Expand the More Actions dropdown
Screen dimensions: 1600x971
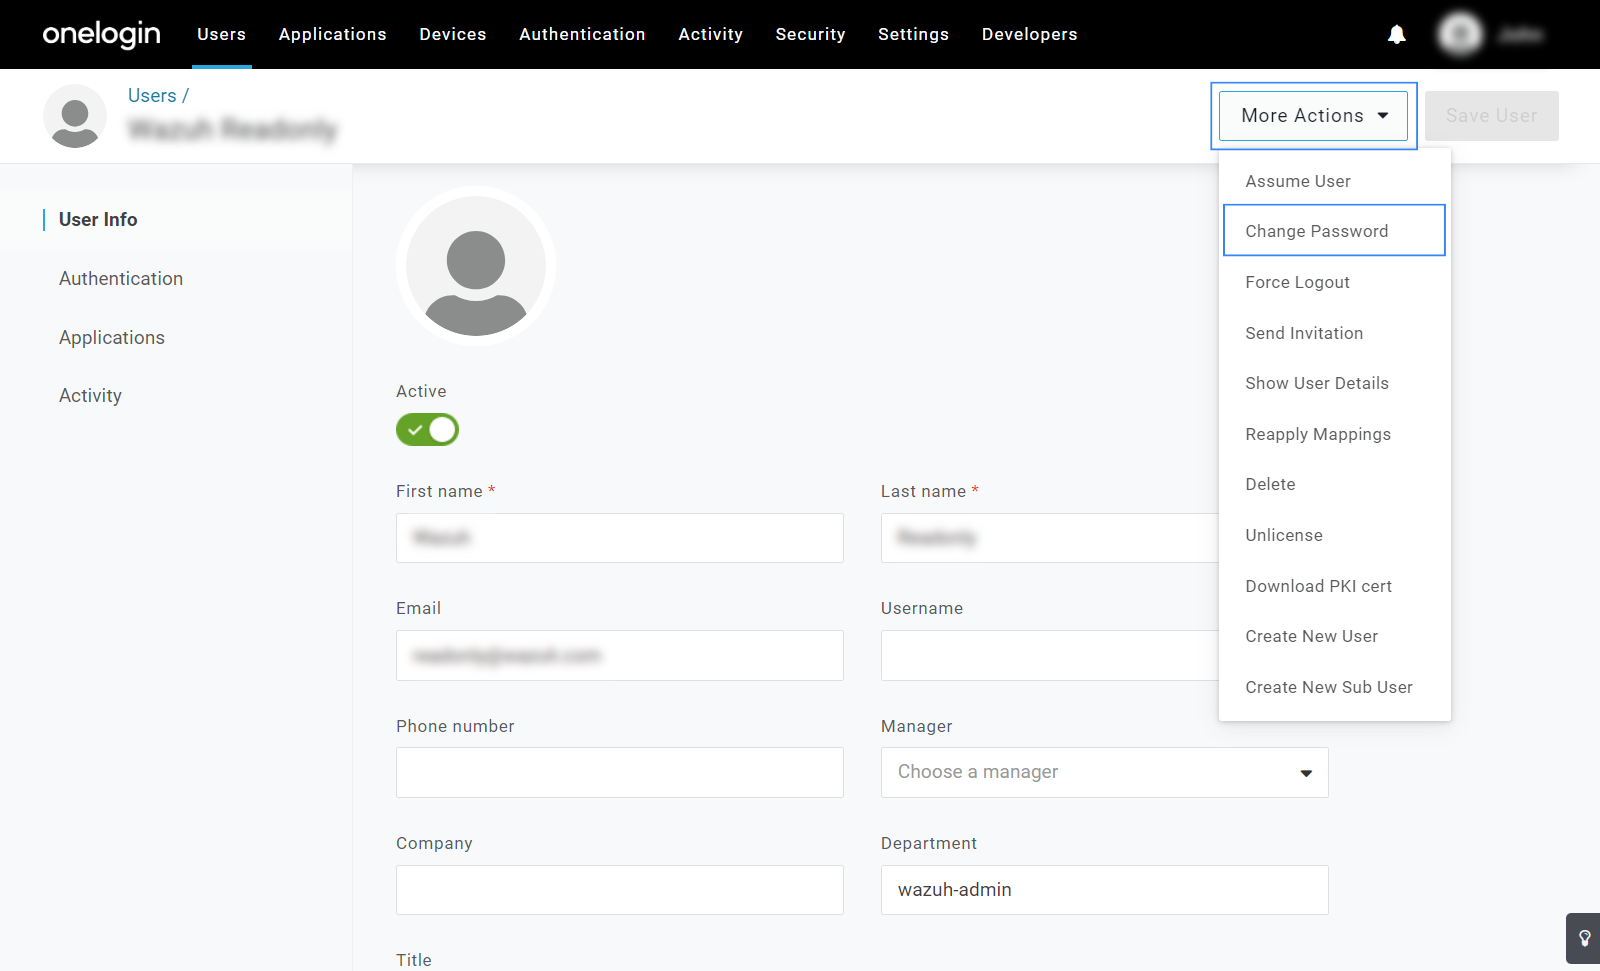1313,116
